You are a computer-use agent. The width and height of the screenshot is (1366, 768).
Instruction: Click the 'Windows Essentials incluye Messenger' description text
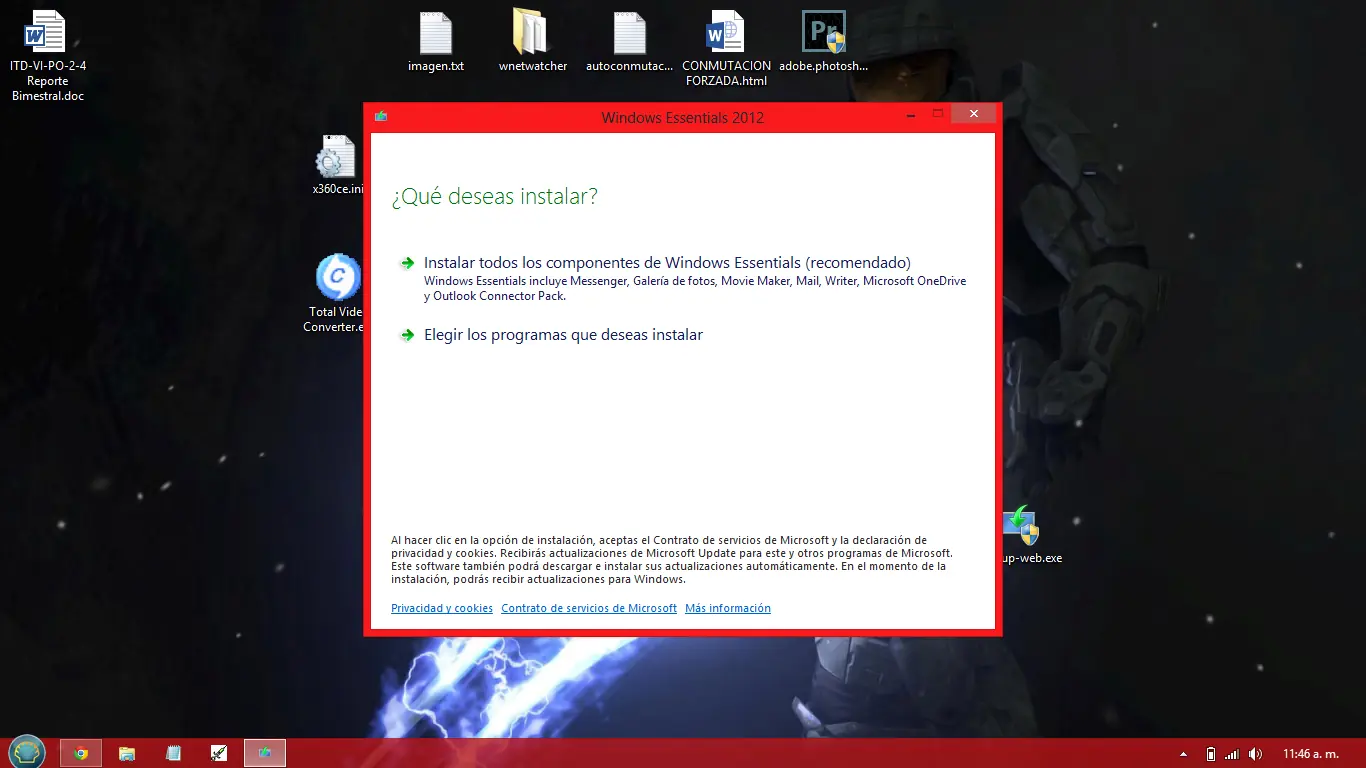point(695,288)
